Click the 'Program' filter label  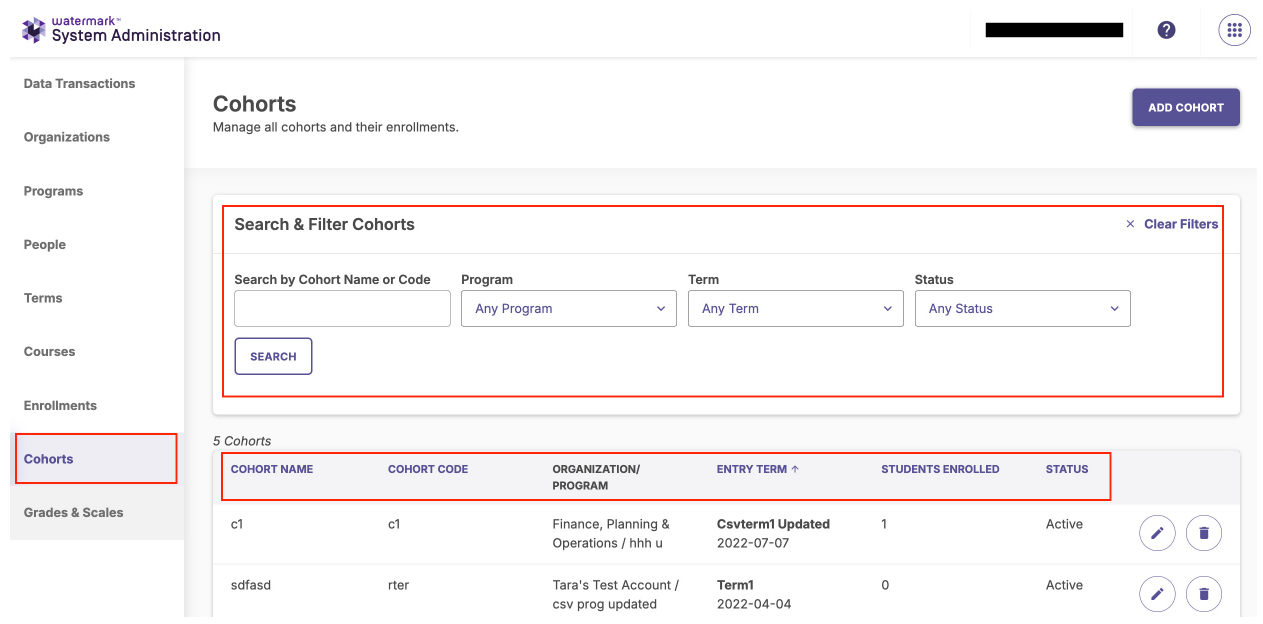click(487, 279)
